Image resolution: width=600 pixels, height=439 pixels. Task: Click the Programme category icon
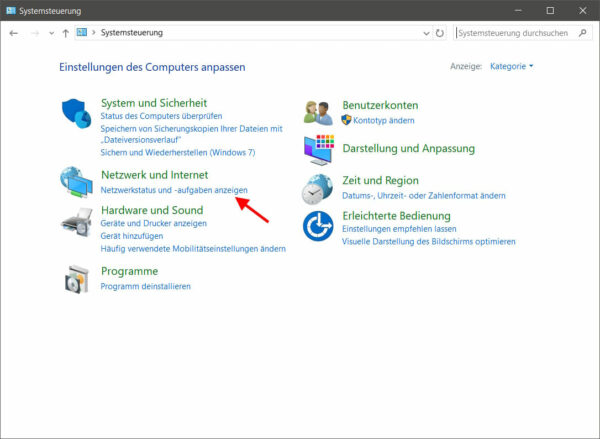point(77,279)
